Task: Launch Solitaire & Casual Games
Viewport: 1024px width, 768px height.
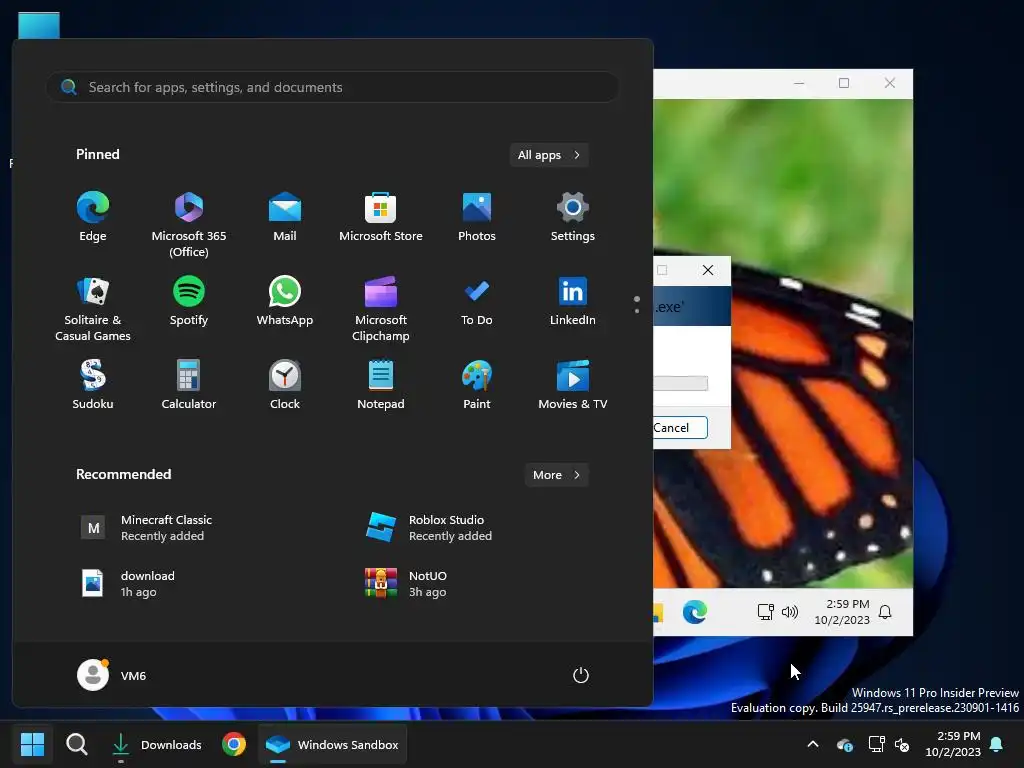Action: [93, 308]
